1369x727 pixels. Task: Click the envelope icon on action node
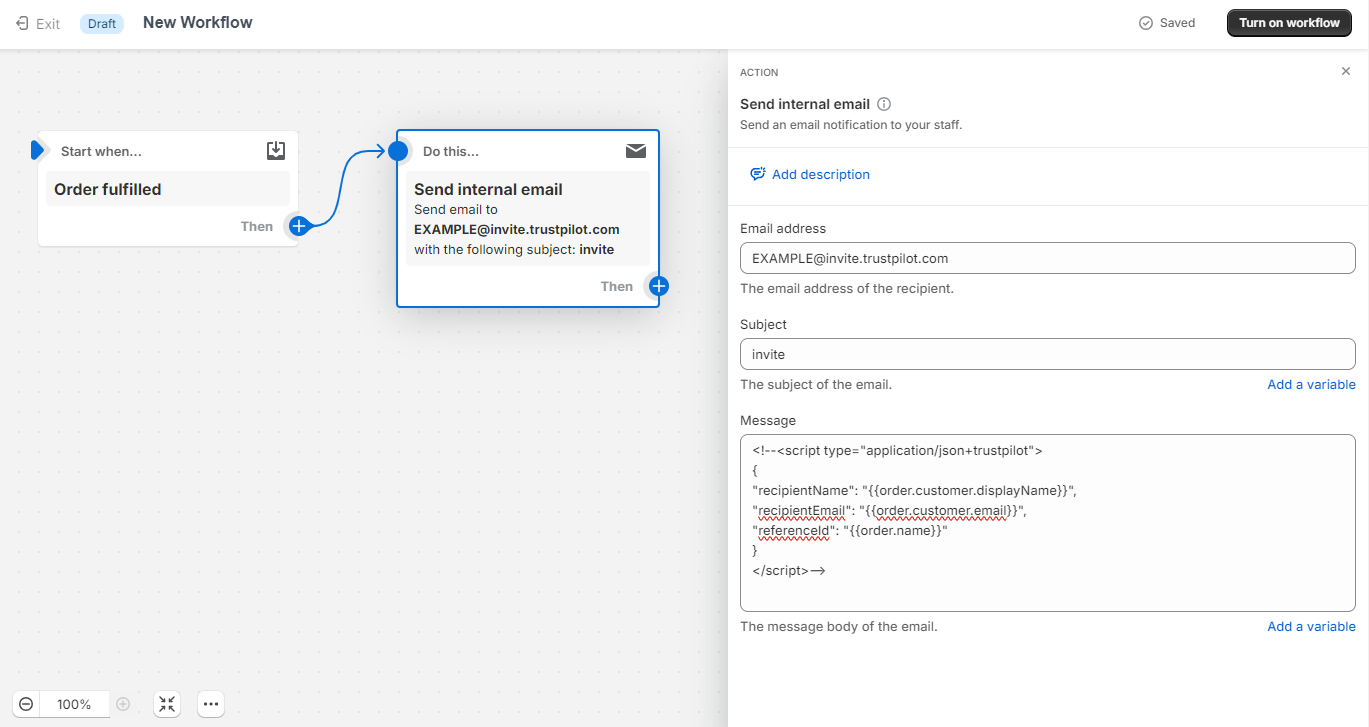635,151
